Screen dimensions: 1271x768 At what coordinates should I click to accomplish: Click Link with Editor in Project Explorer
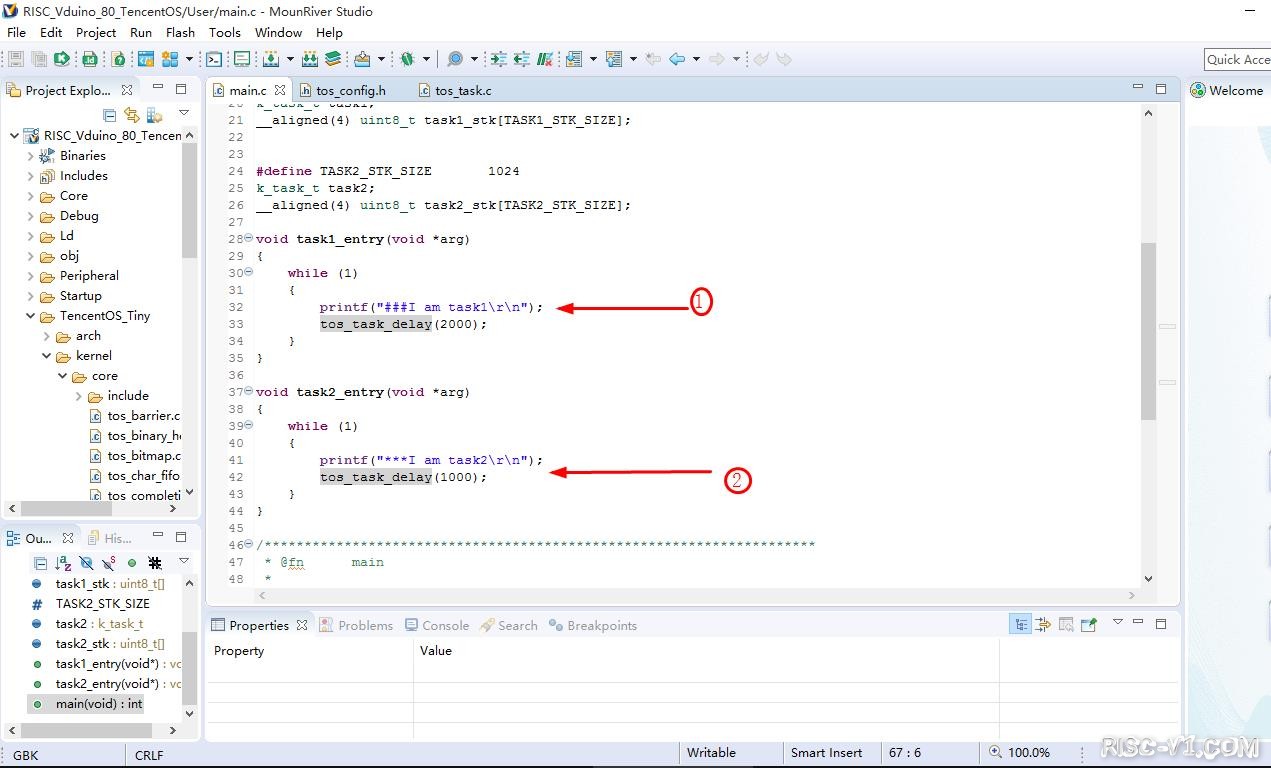pos(131,115)
